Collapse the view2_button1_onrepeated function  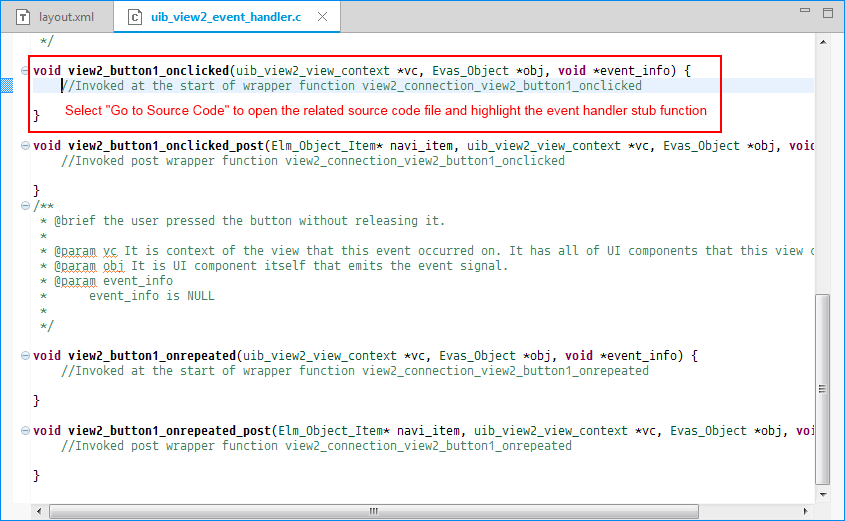click(x=24, y=356)
